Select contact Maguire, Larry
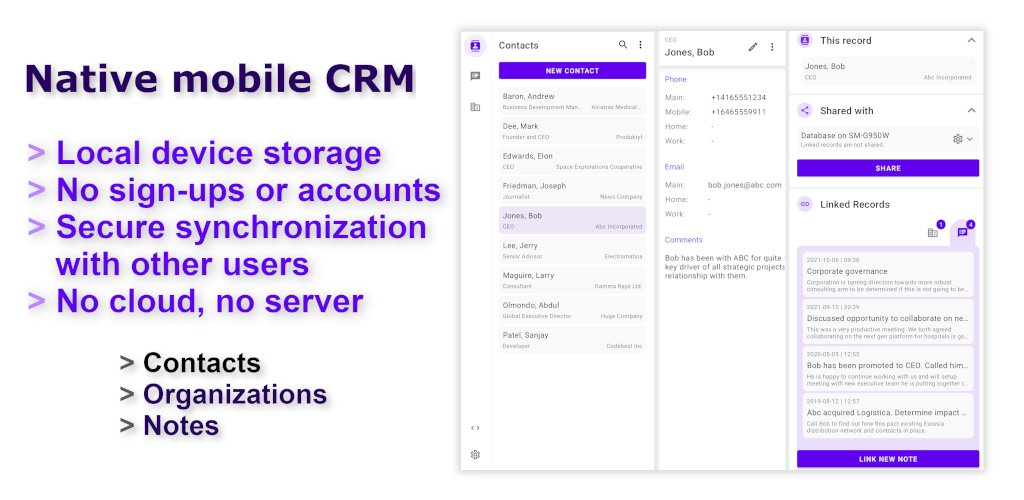1024x500 pixels. pyautogui.click(x=572, y=280)
